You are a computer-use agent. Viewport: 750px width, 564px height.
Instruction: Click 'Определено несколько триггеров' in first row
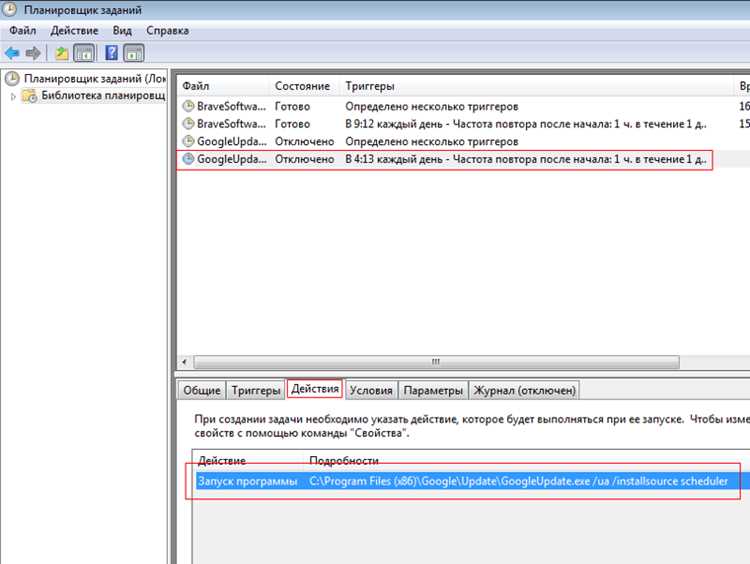point(432,106)
